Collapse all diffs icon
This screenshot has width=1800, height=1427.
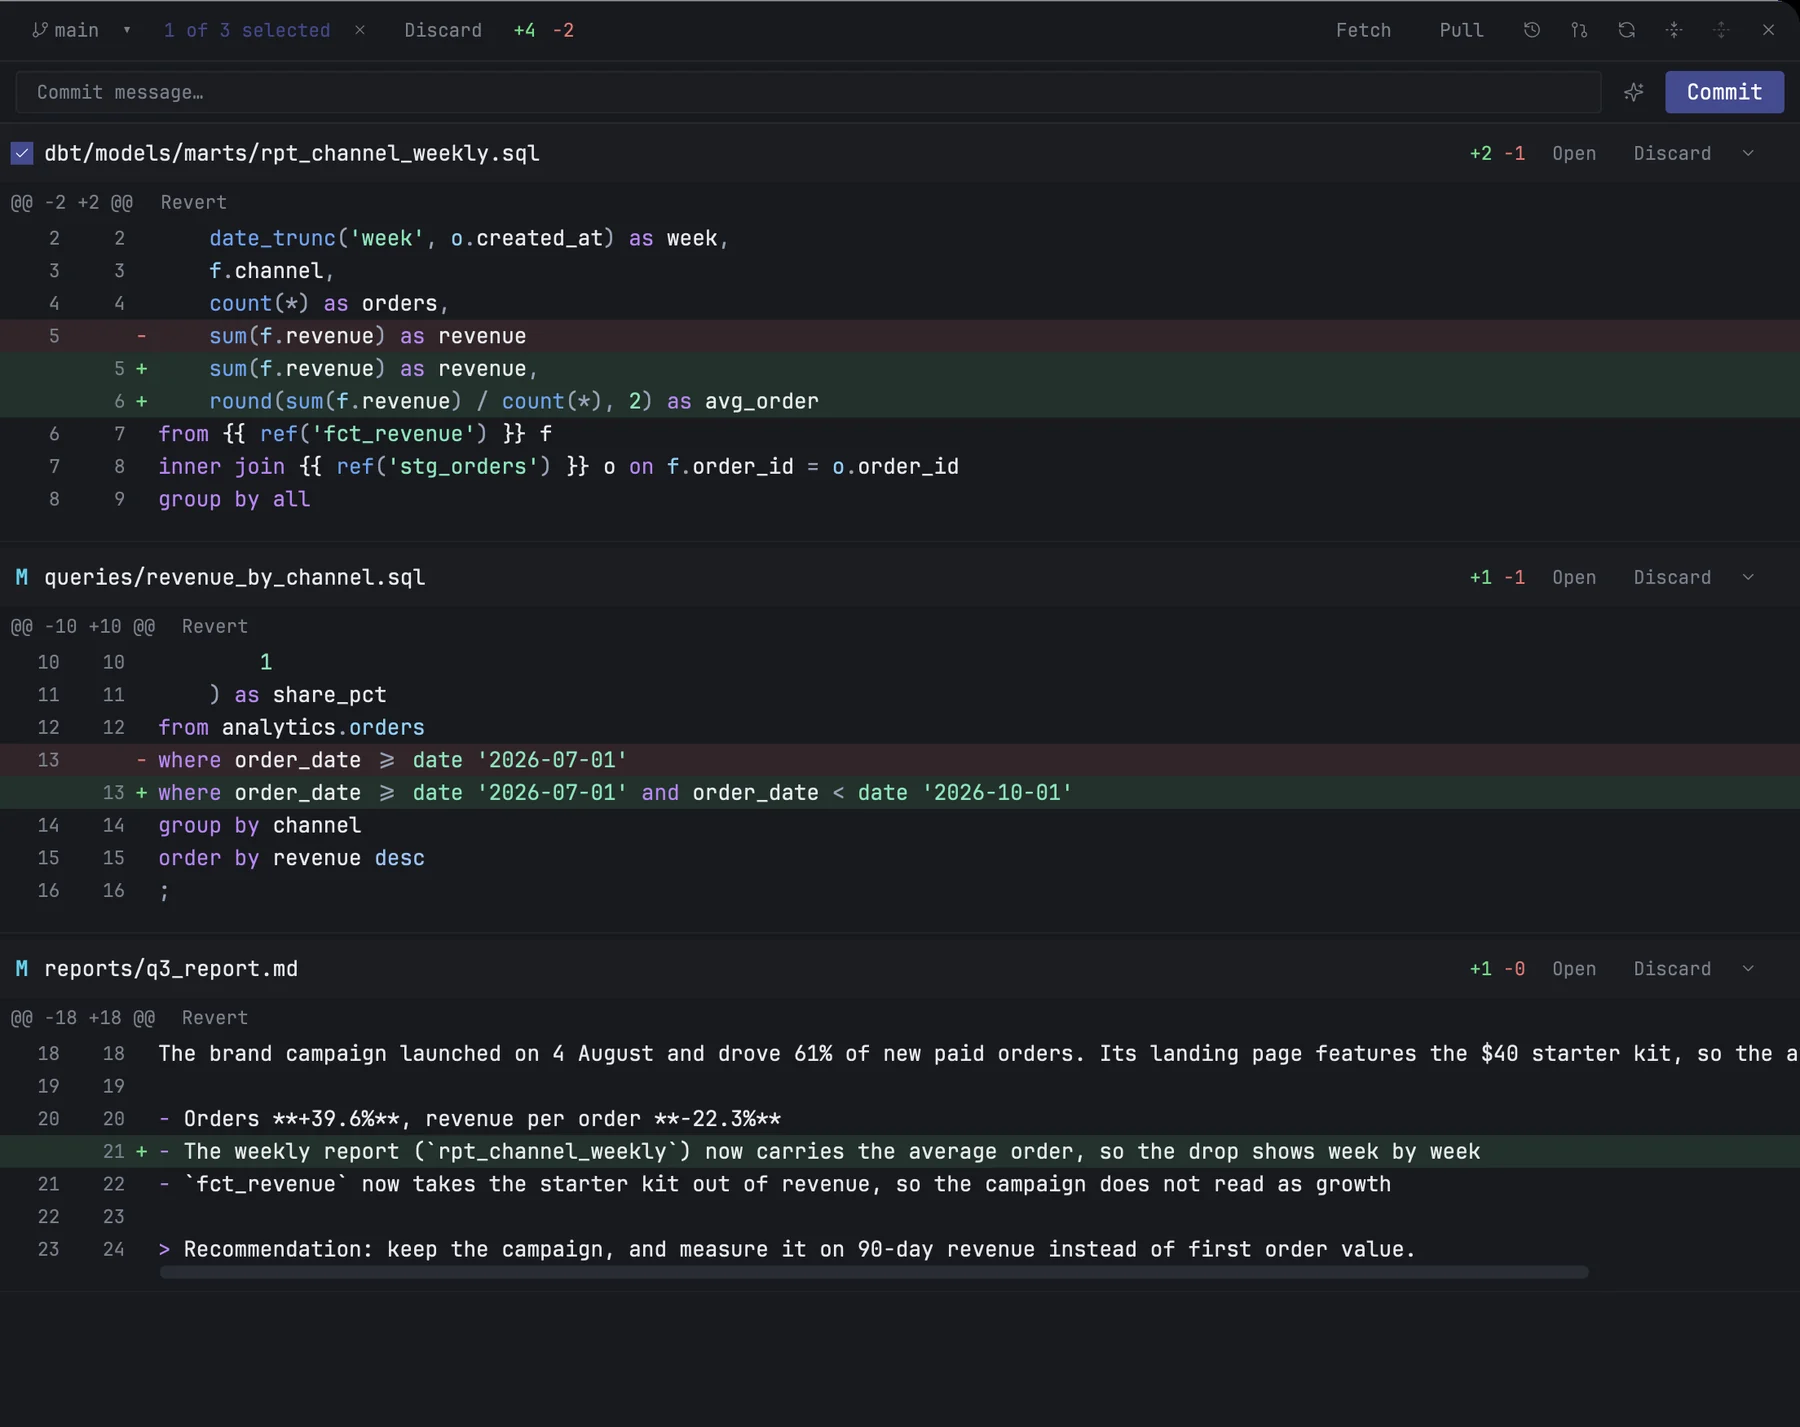point(1674,30)
